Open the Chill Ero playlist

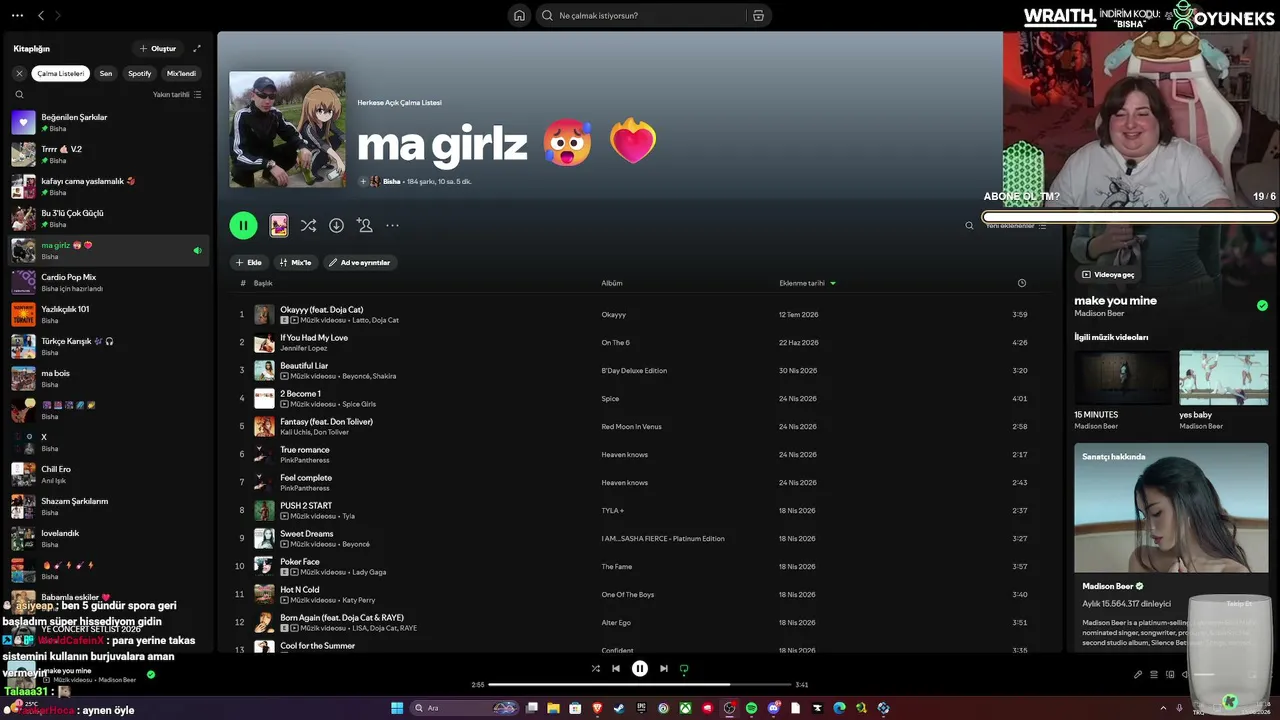110,474
